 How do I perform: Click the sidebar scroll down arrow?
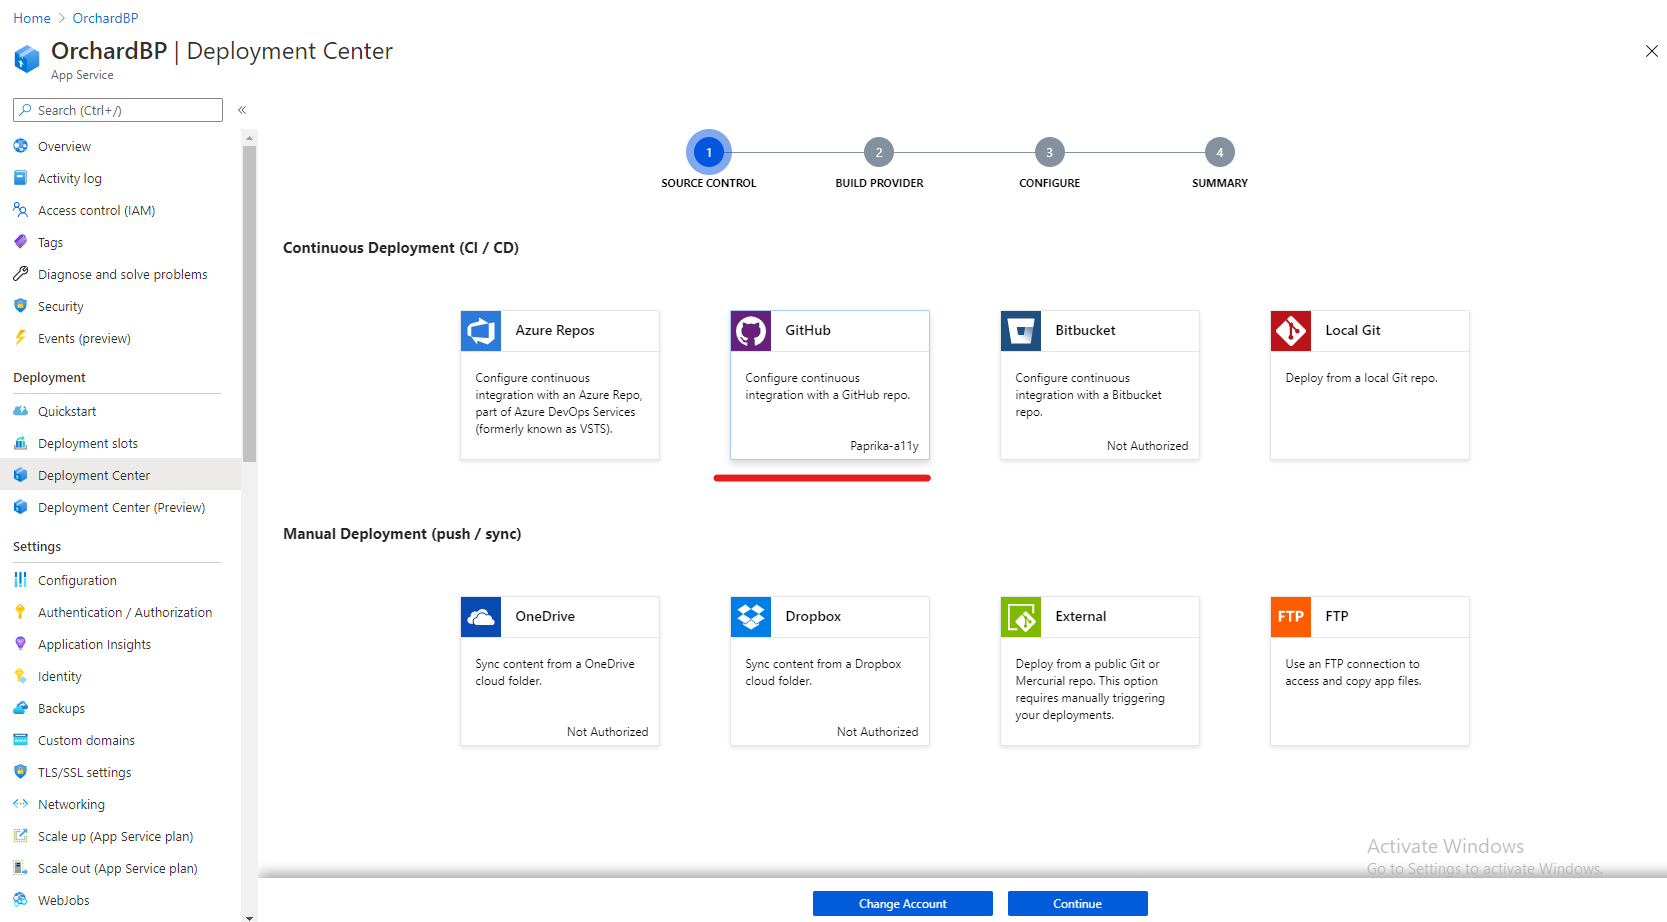point(249,916)
